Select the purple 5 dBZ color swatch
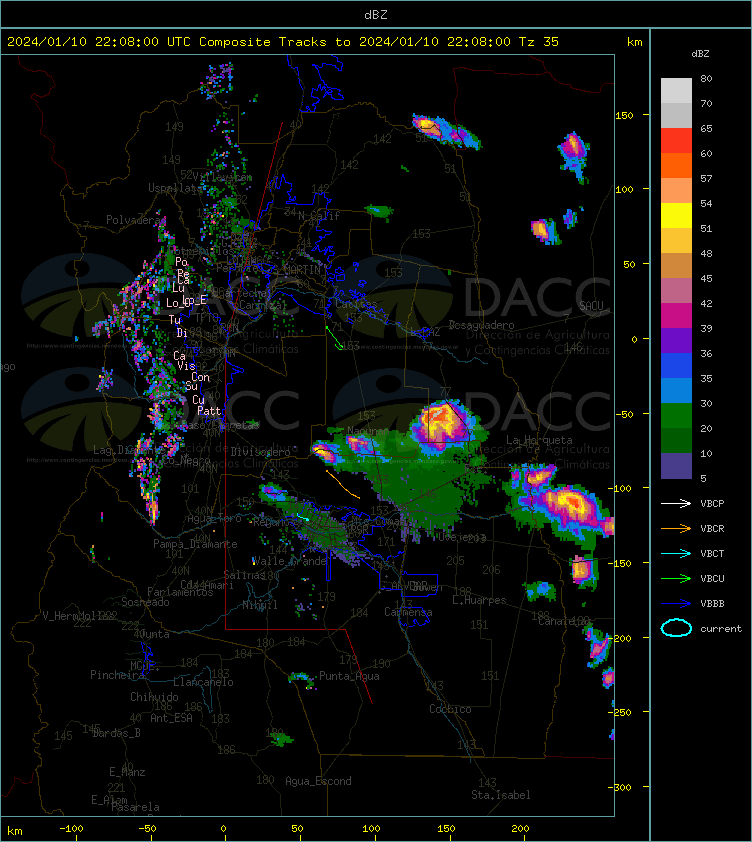This screenshot has height=842, width=752. pos(676,466)
